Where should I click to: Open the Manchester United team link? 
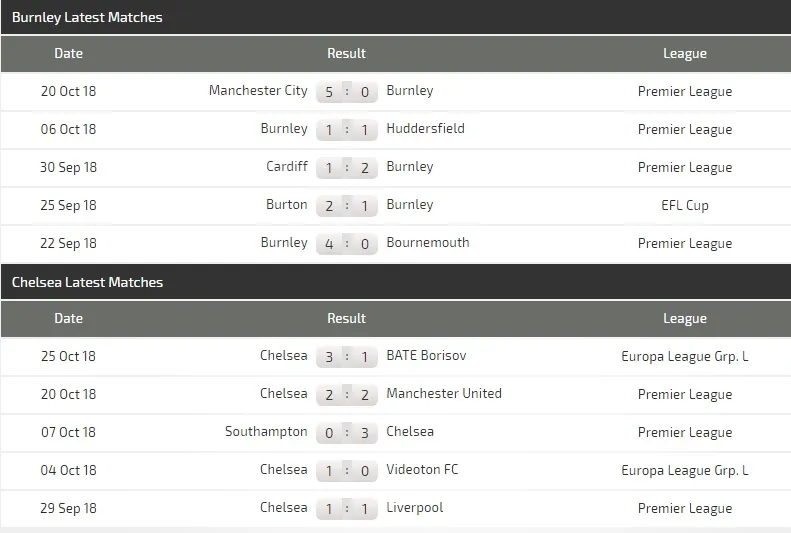pos(444,394)
